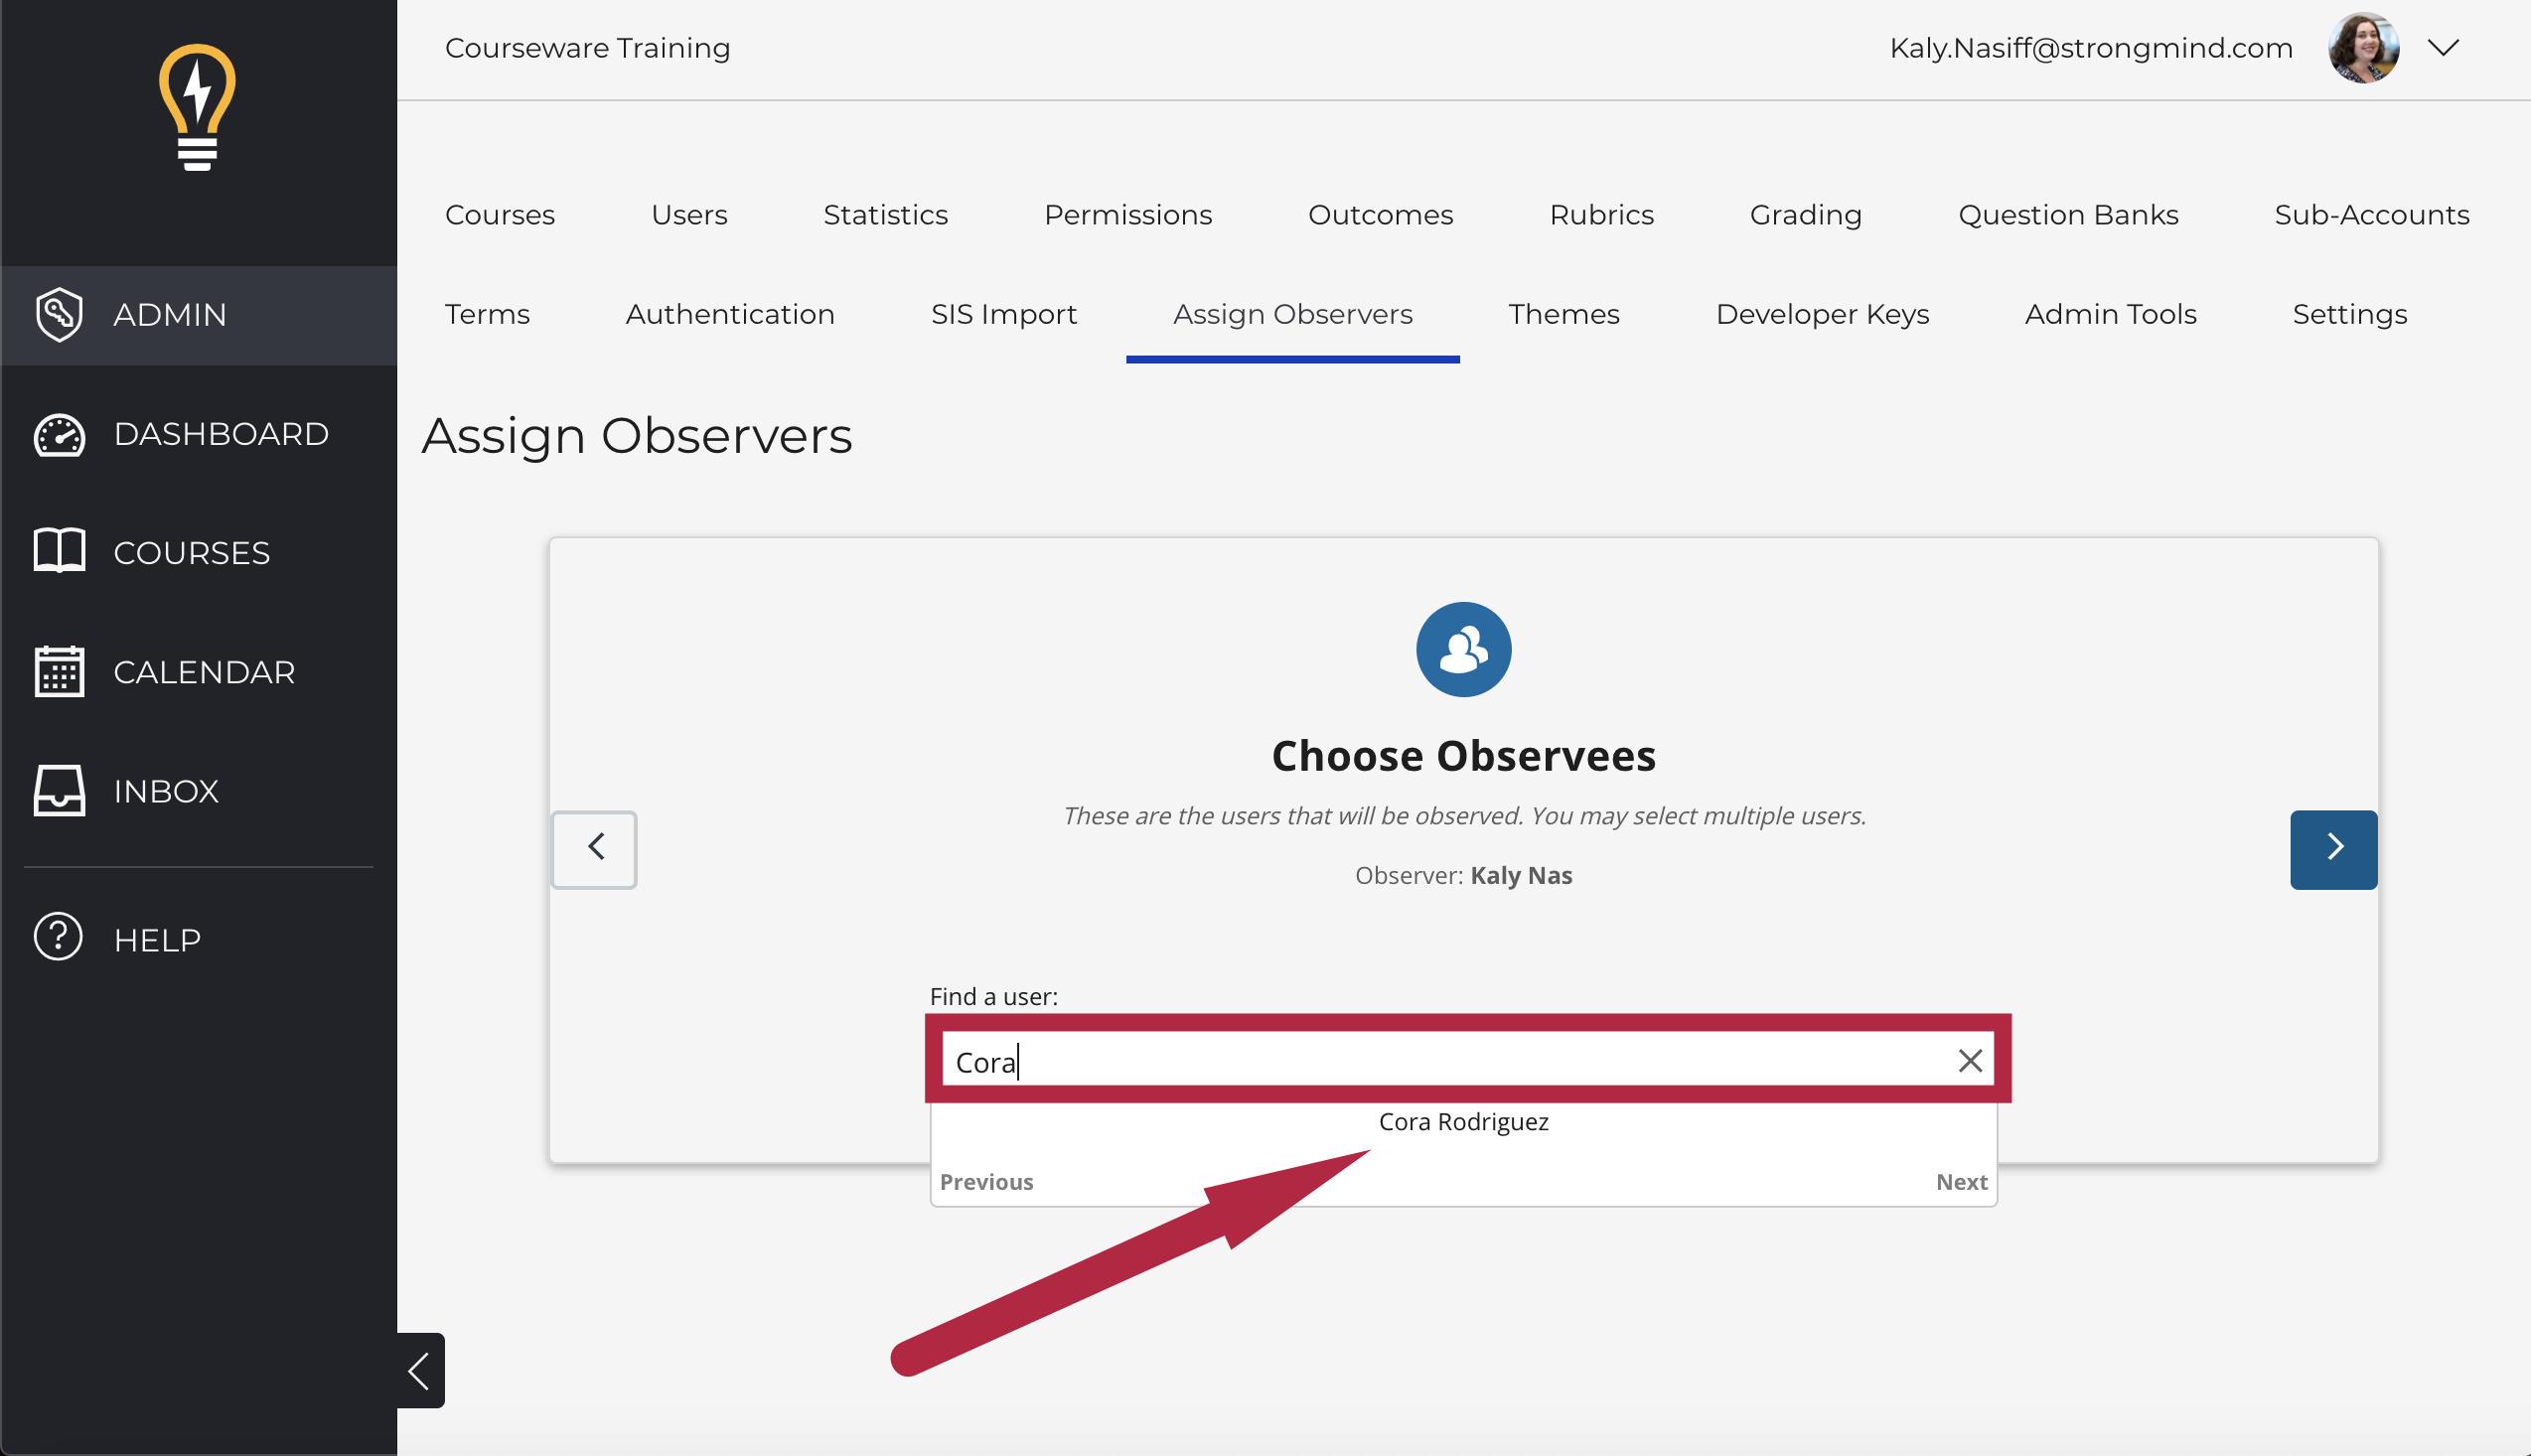Click the Courseware Training breadcrumb
This screenshot has width=2531, height=1456.
pos(588,47)
